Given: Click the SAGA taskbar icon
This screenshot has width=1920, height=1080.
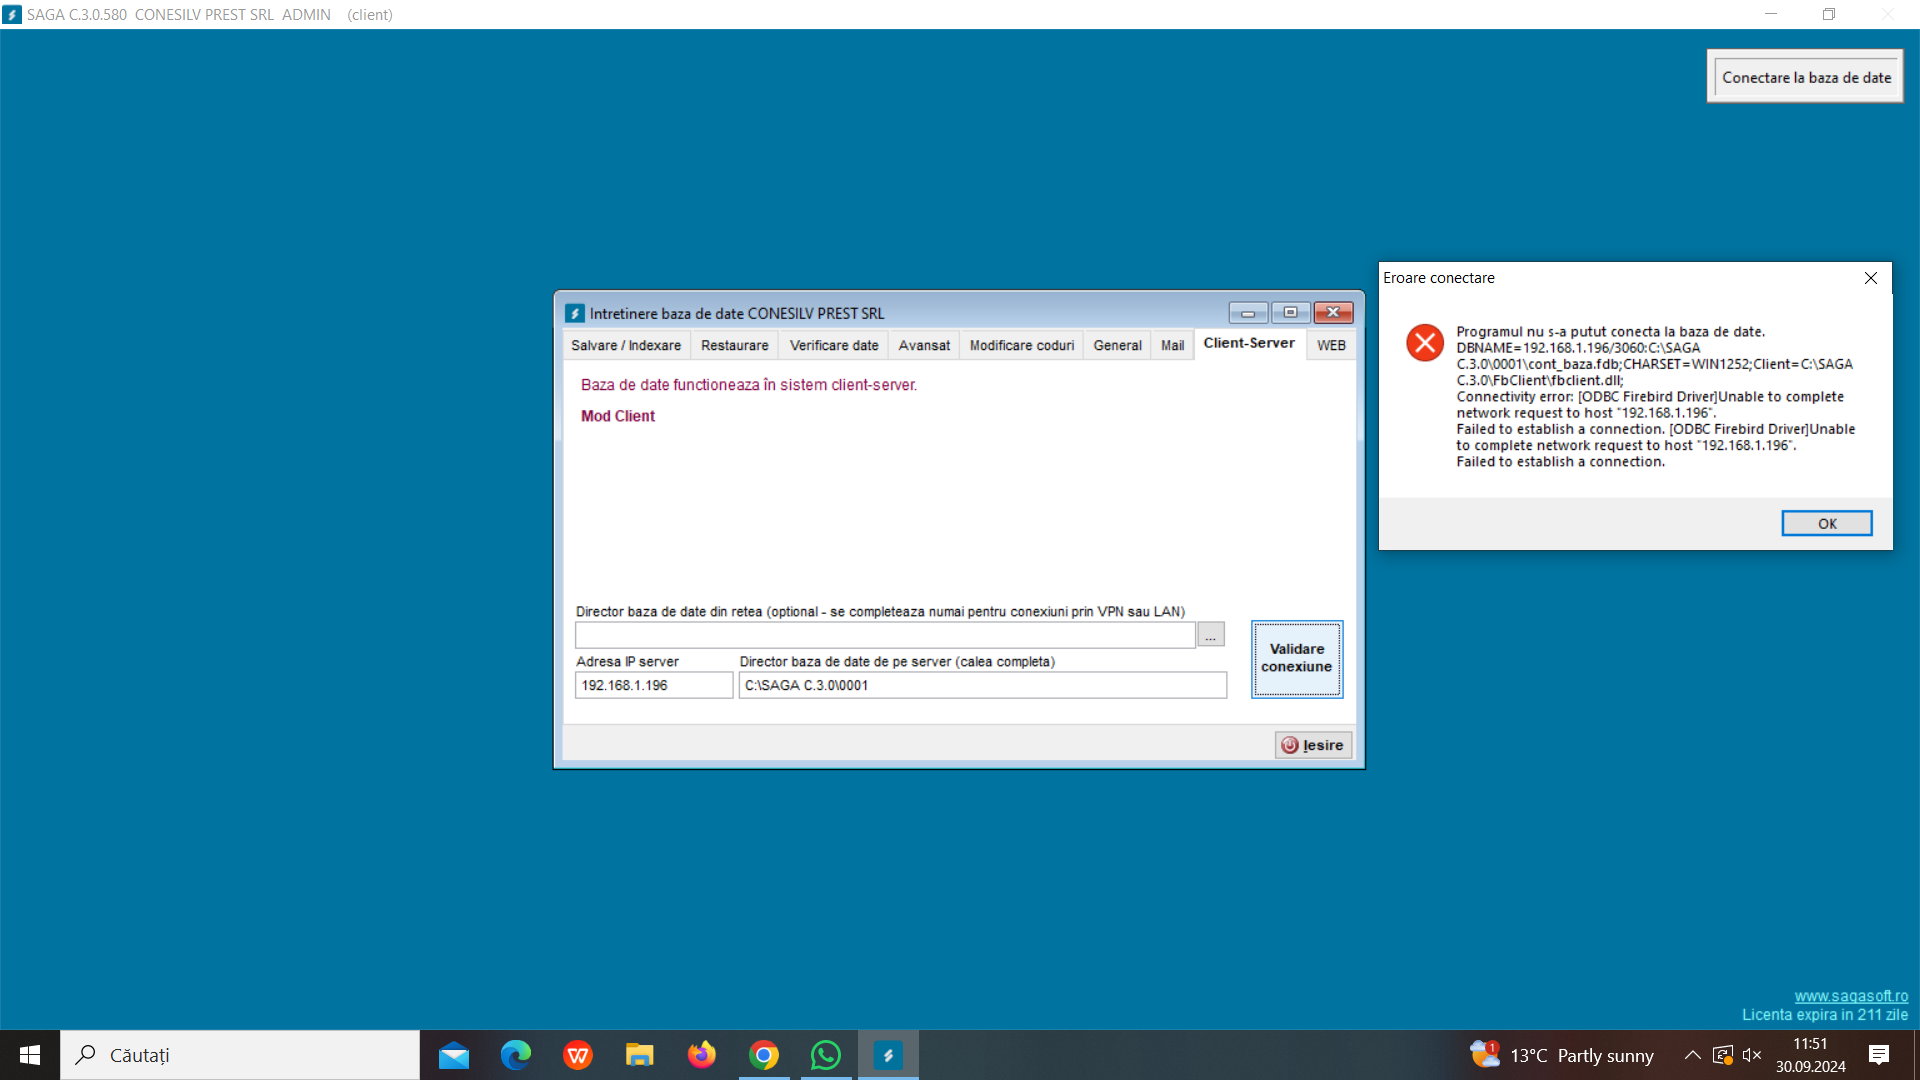Looking at the screenshot, I should coord(888,1055).
